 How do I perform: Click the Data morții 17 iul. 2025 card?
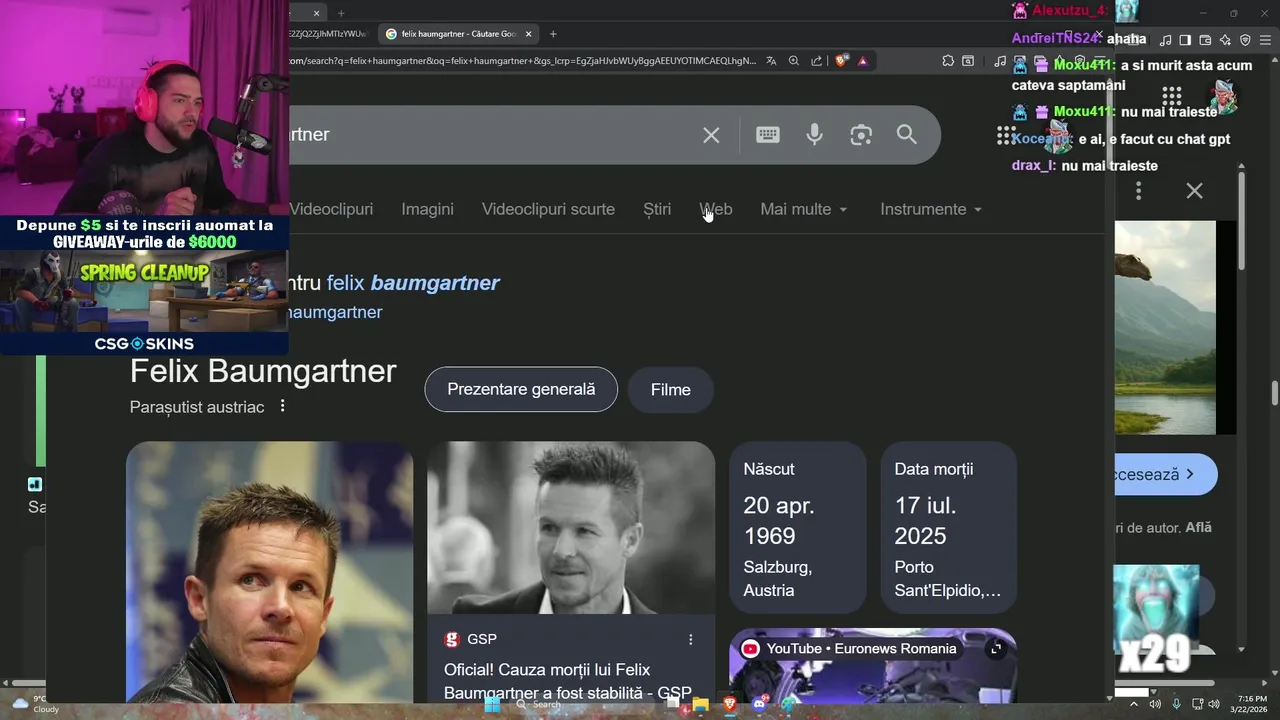point(949,528)
